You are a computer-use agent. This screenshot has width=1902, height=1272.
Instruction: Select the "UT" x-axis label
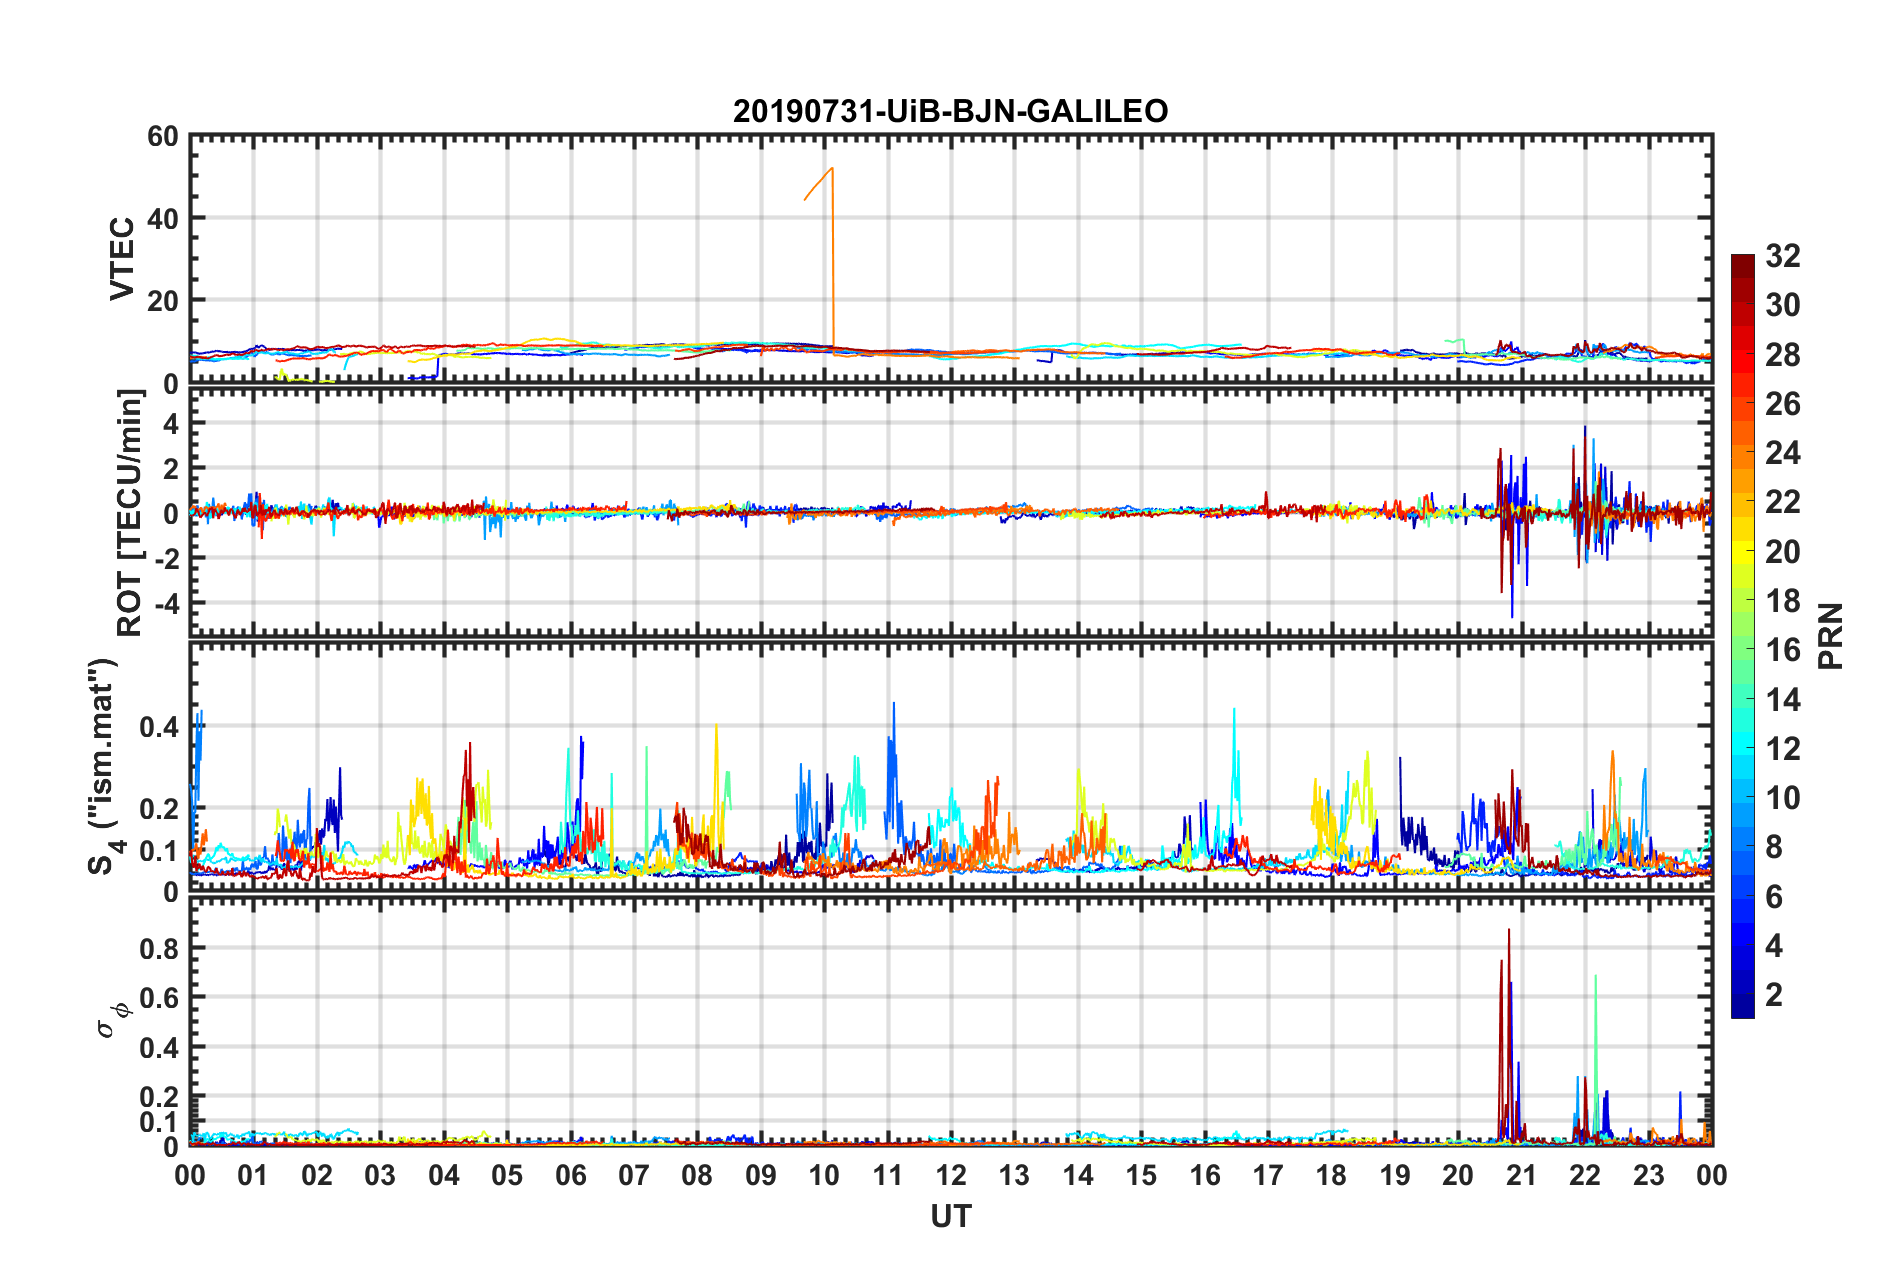point(950,1216)
